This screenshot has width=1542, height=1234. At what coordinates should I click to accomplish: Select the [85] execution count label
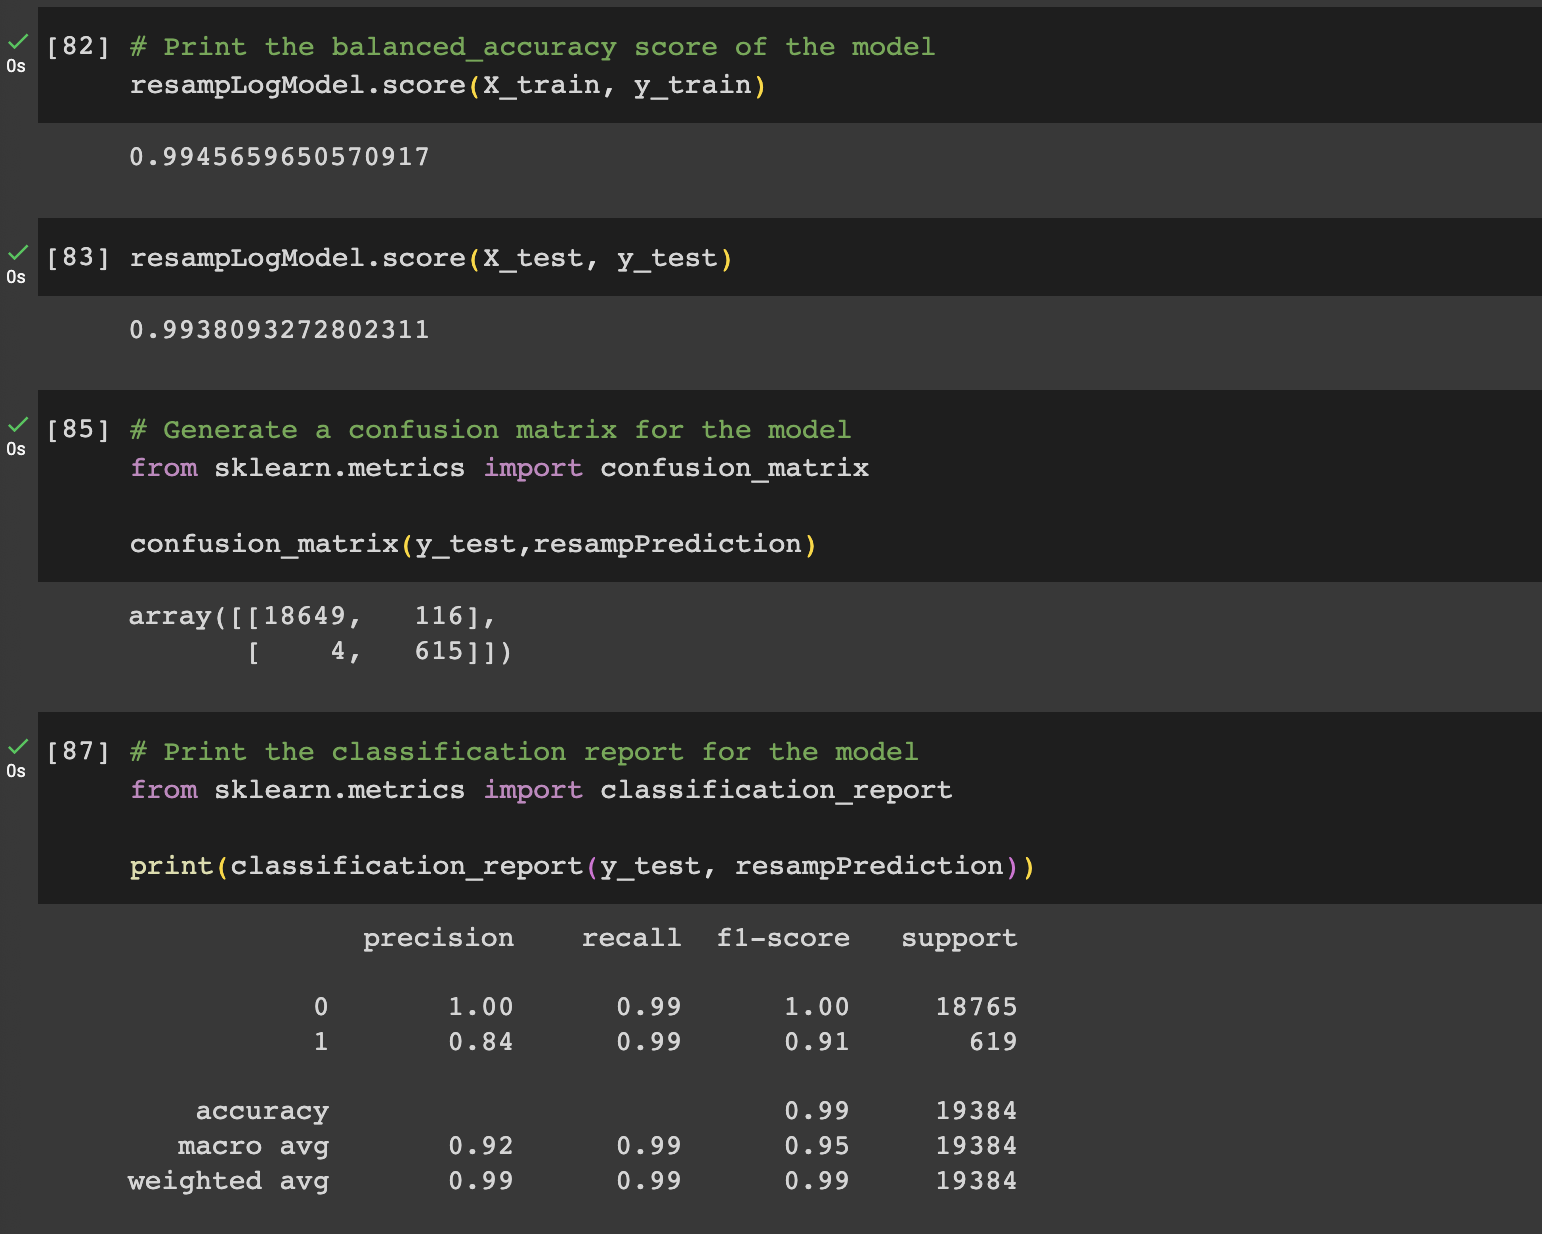(x=77, y=429)
